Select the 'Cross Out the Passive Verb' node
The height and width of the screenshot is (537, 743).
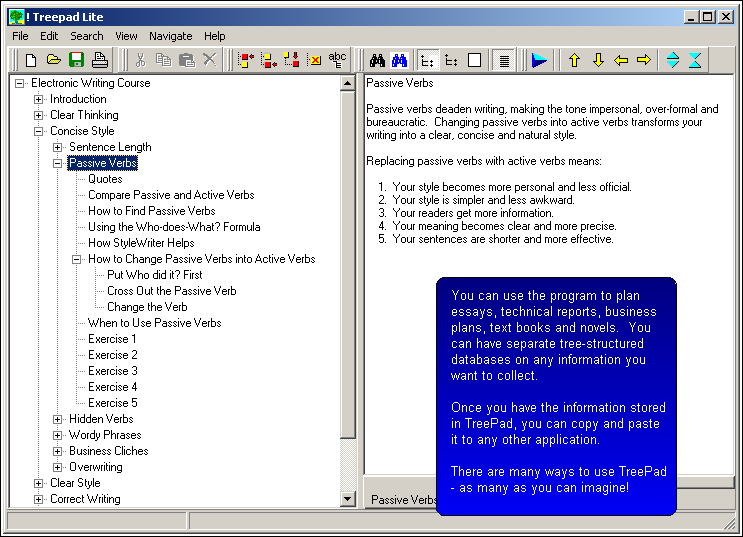coord(171,291)
